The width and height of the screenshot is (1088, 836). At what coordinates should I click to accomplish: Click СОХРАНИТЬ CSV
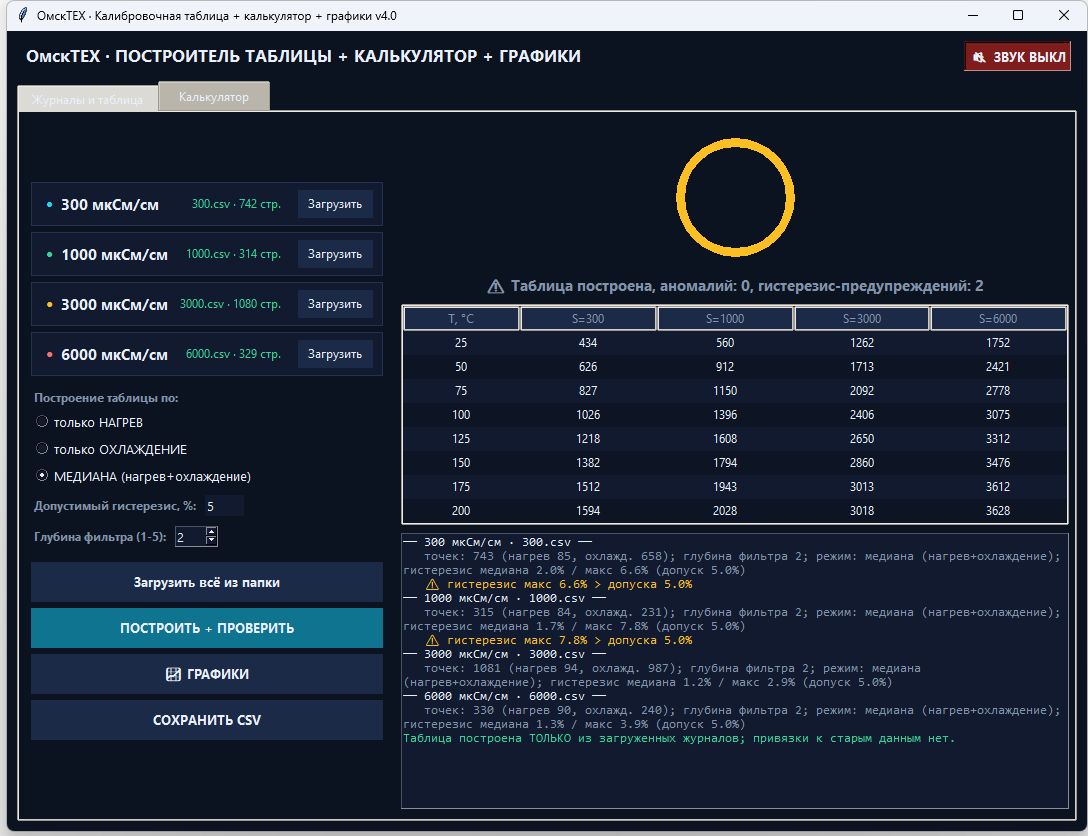point(207,719)
